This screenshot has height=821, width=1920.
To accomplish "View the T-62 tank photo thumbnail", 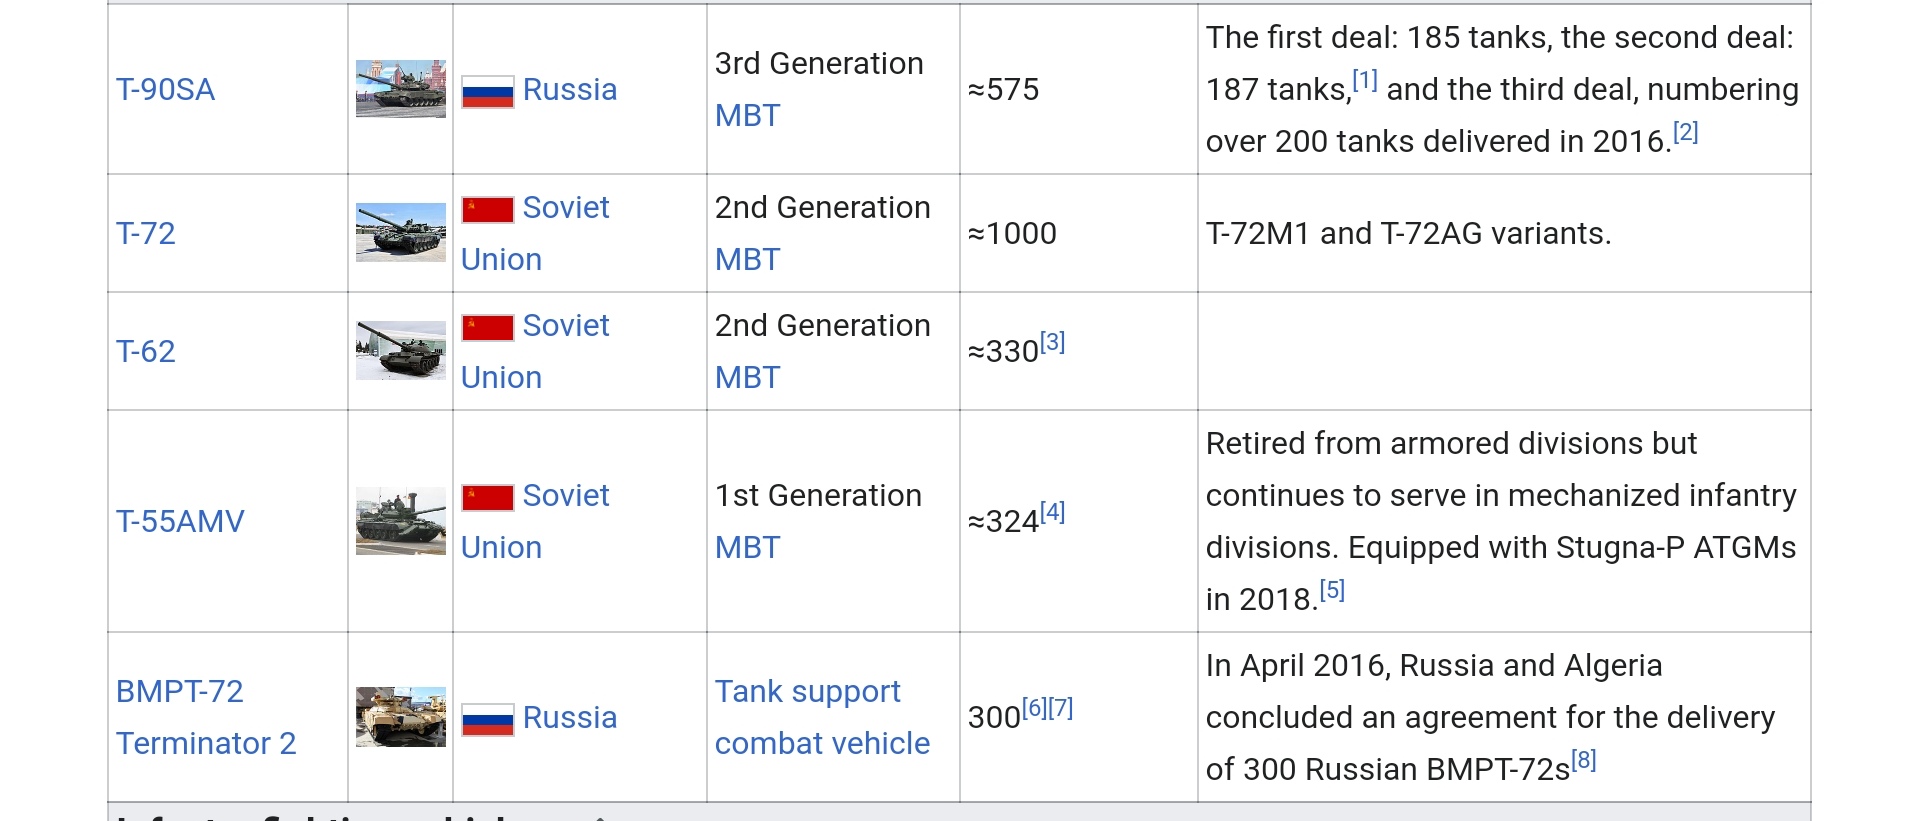I will 401,351.
